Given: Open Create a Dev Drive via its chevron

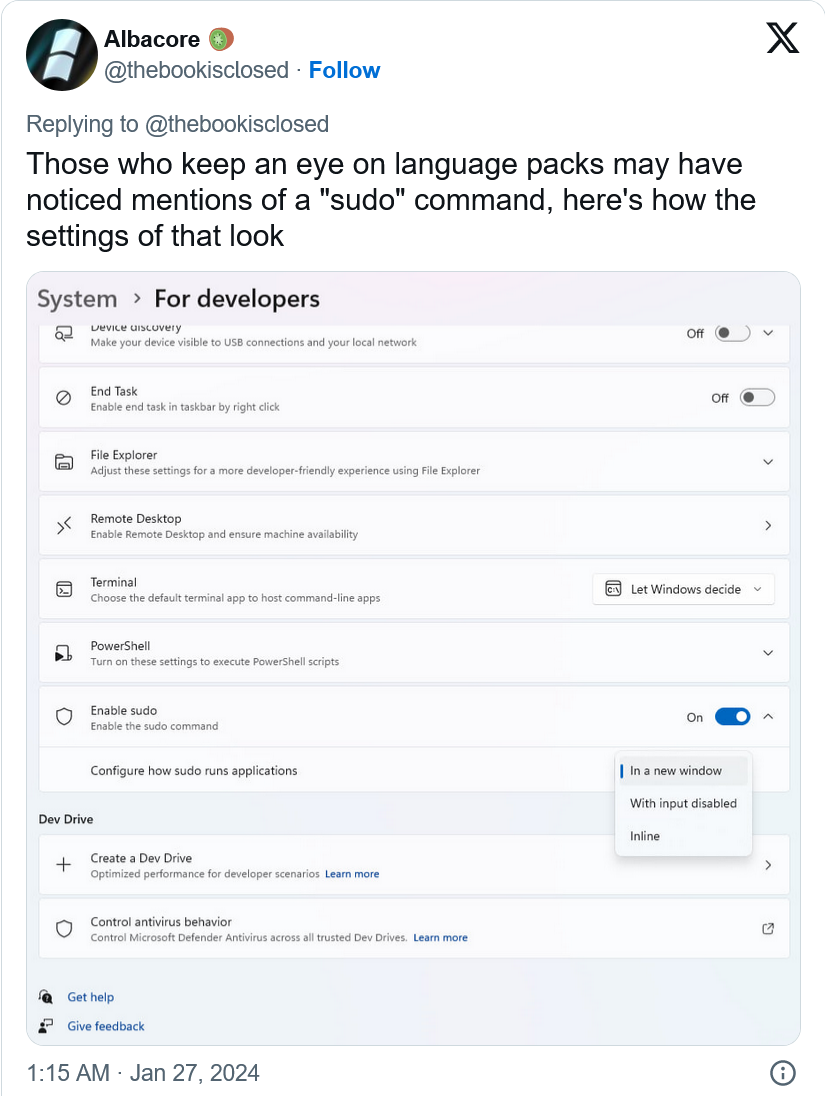Looking at the screenshot, I should pos(768,865).
